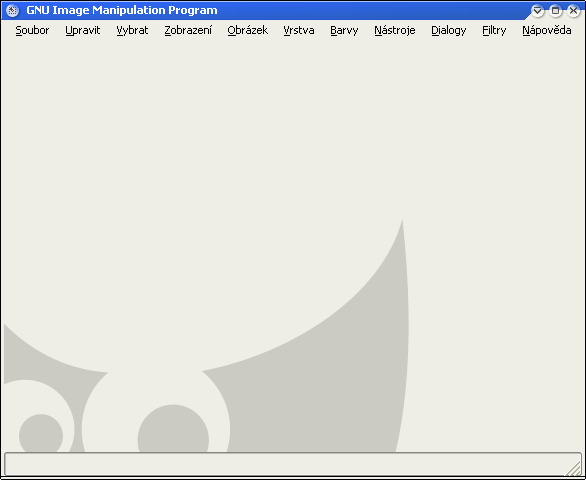Image resolution: width=586 pixels, height=480 pixels.
Task: Click the down-triangle title bar button
Action: 537,10
